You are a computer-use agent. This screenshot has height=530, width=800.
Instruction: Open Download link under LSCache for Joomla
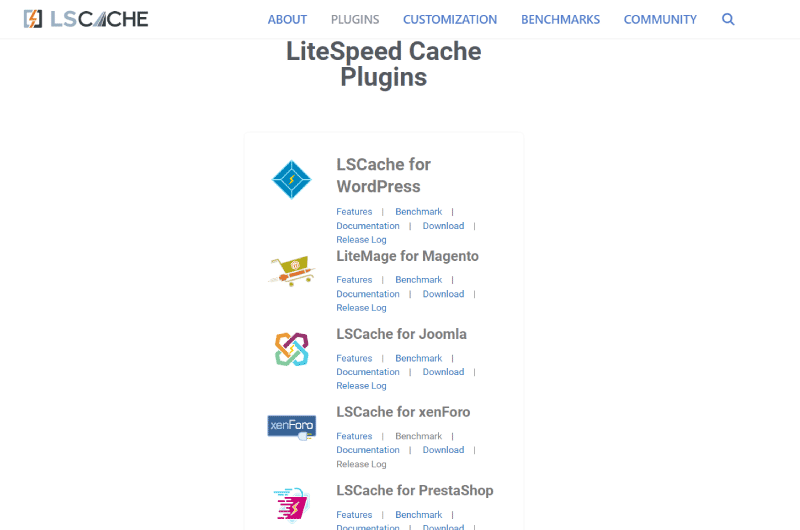pos(443,372)
